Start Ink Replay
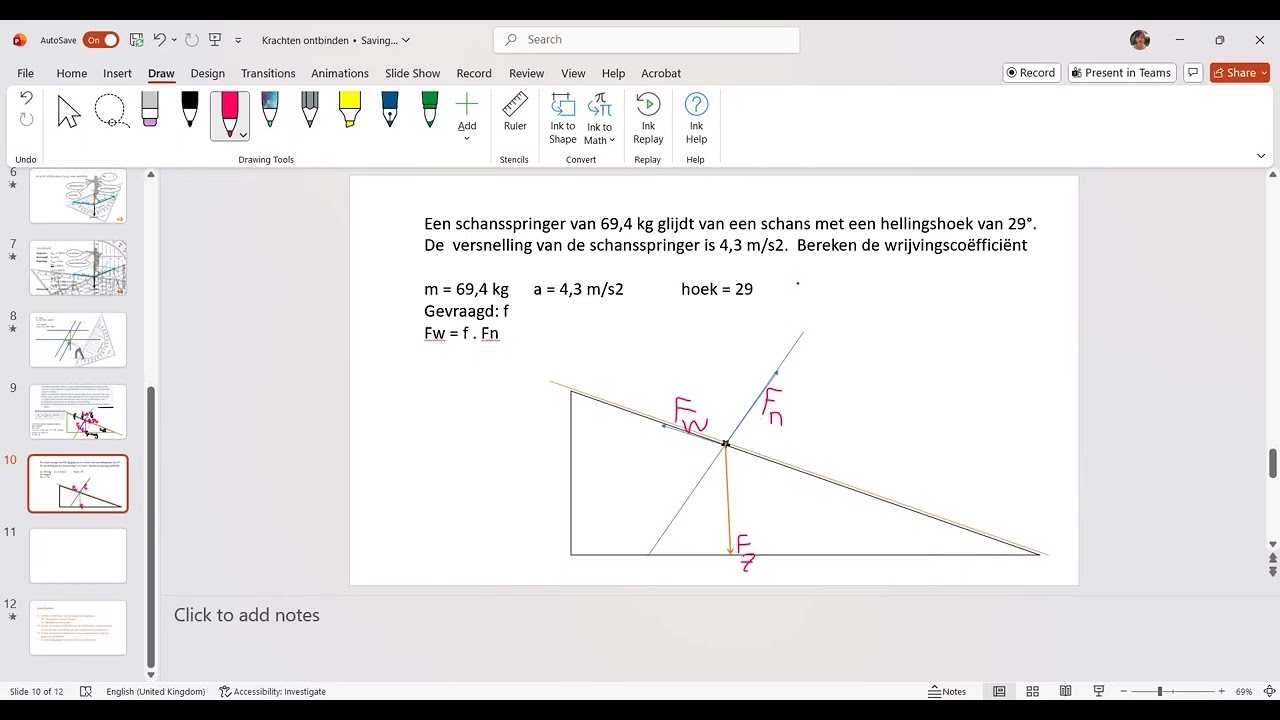This screenshot has height=720, width=1280. pyautogui.click(x=648, y=118)
